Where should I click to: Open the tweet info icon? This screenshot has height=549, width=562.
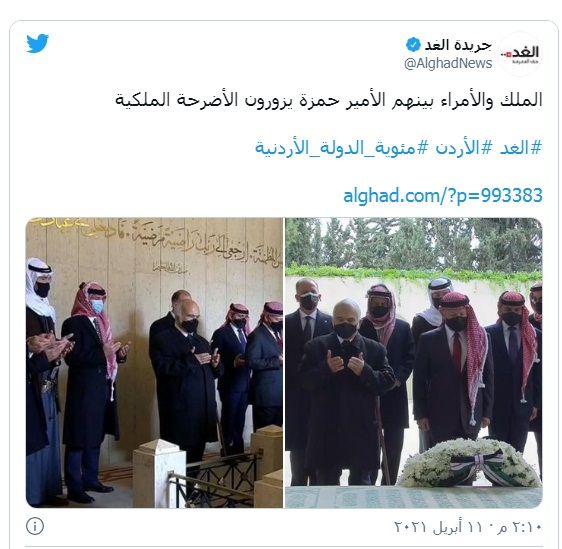pyautogui.click(x=35, y=526)
